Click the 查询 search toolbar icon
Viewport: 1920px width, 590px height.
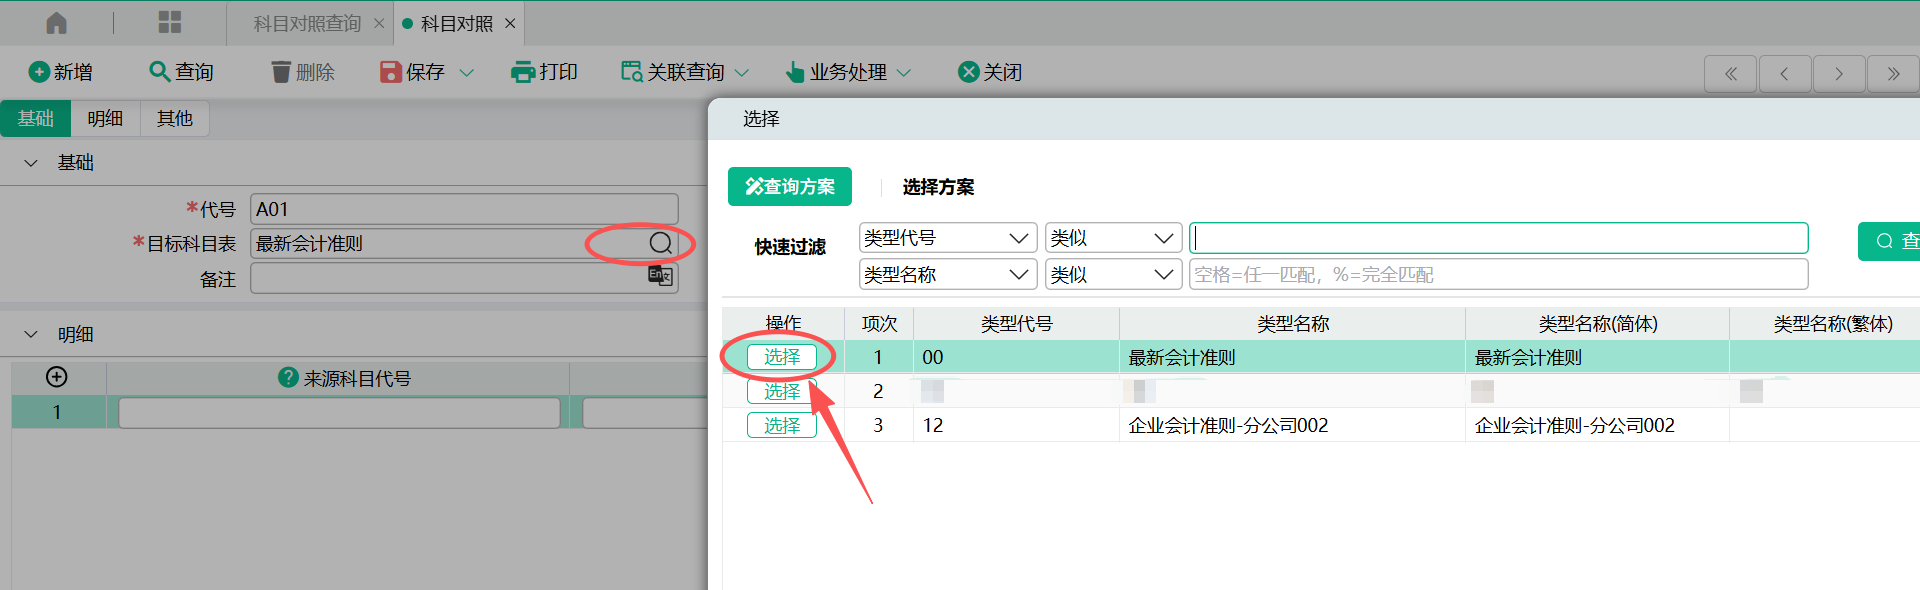click(159, 72)
